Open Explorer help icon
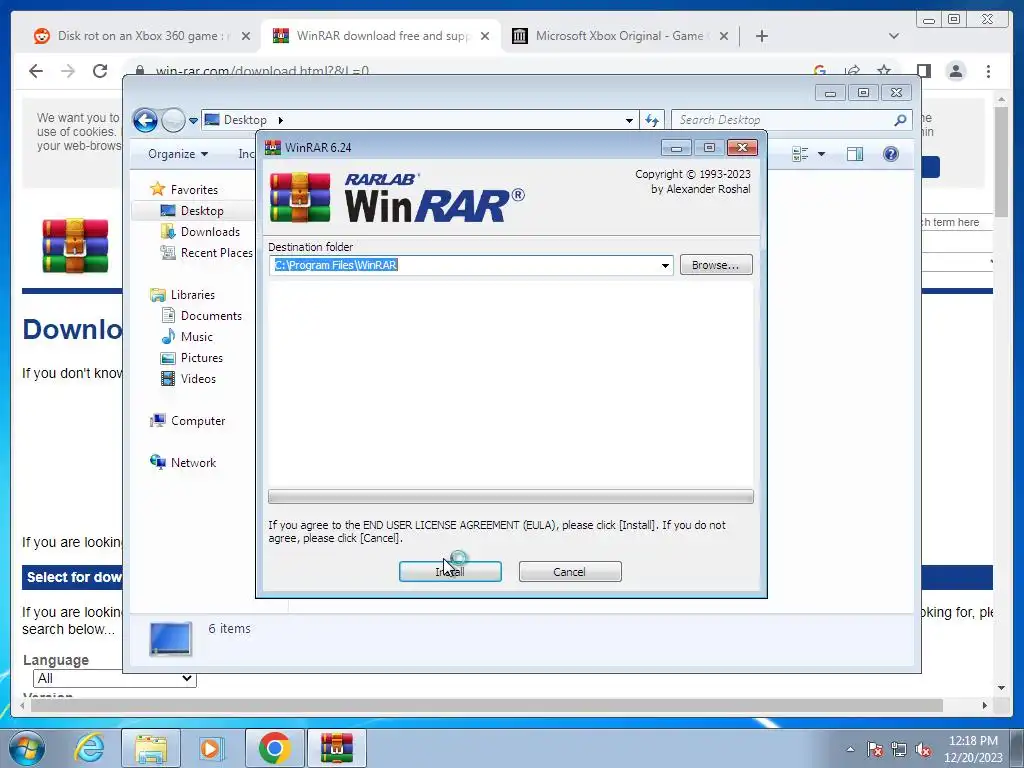 coord(891,154)
